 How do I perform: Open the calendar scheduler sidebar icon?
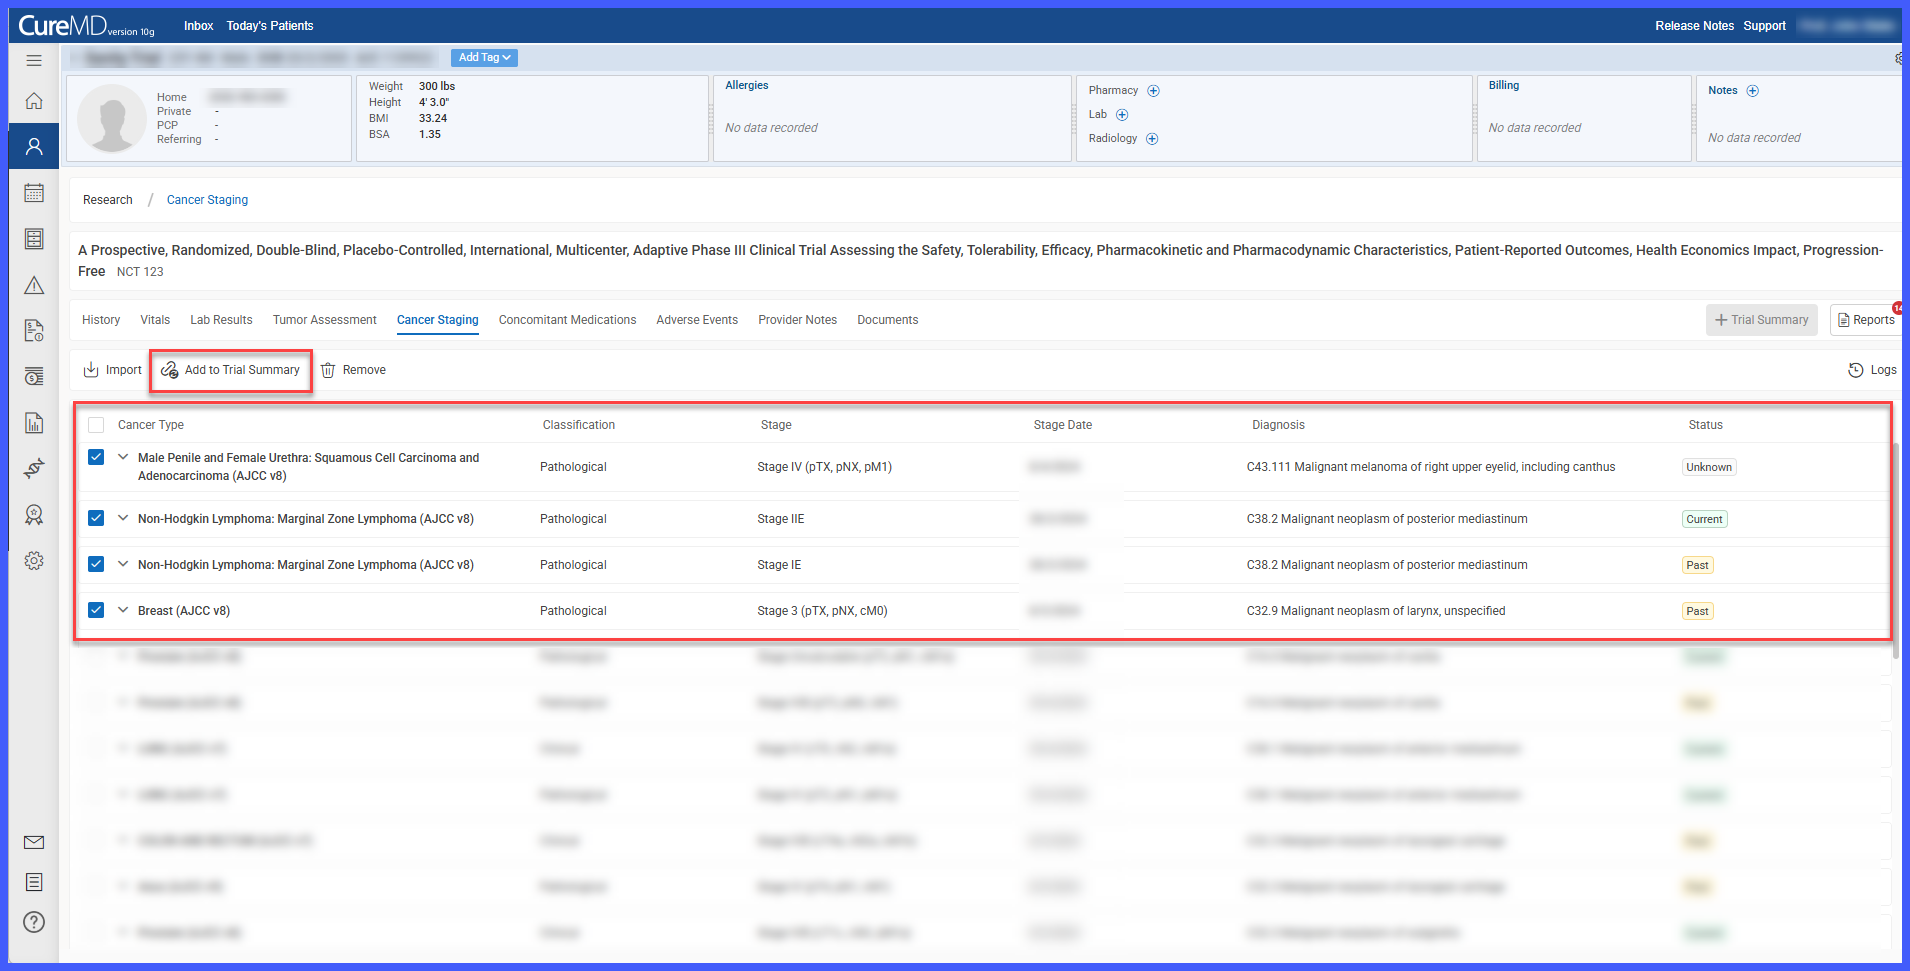[34, 193]
